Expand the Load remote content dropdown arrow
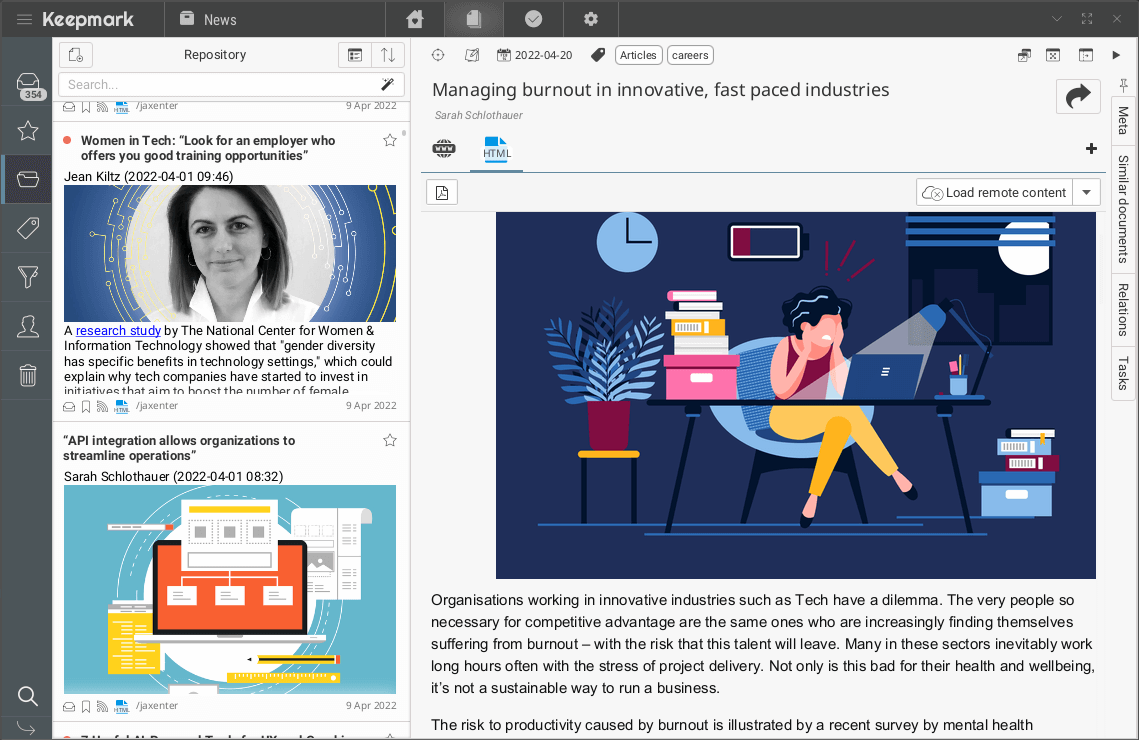Image resolution: width=1139 pixels, height=740 pixels. [1086, 192]
